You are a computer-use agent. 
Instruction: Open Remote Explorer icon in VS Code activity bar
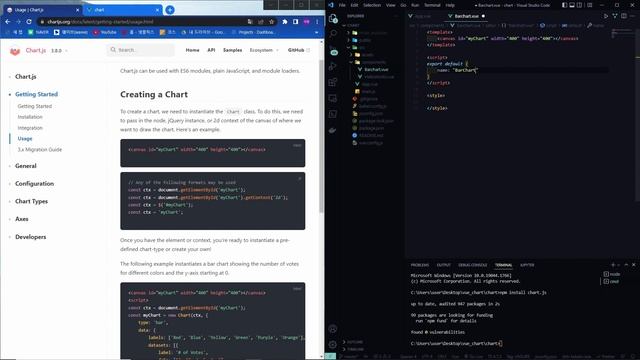click(x=333, y=98)
